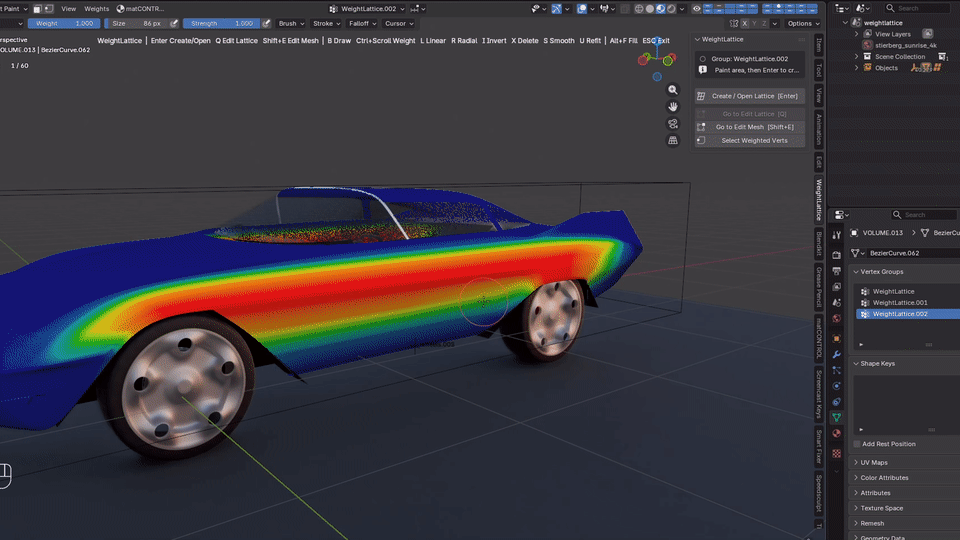Click Go to Edit Lattice button
Image resolution: width=960 pixels, height=540 pixels.
750,114
